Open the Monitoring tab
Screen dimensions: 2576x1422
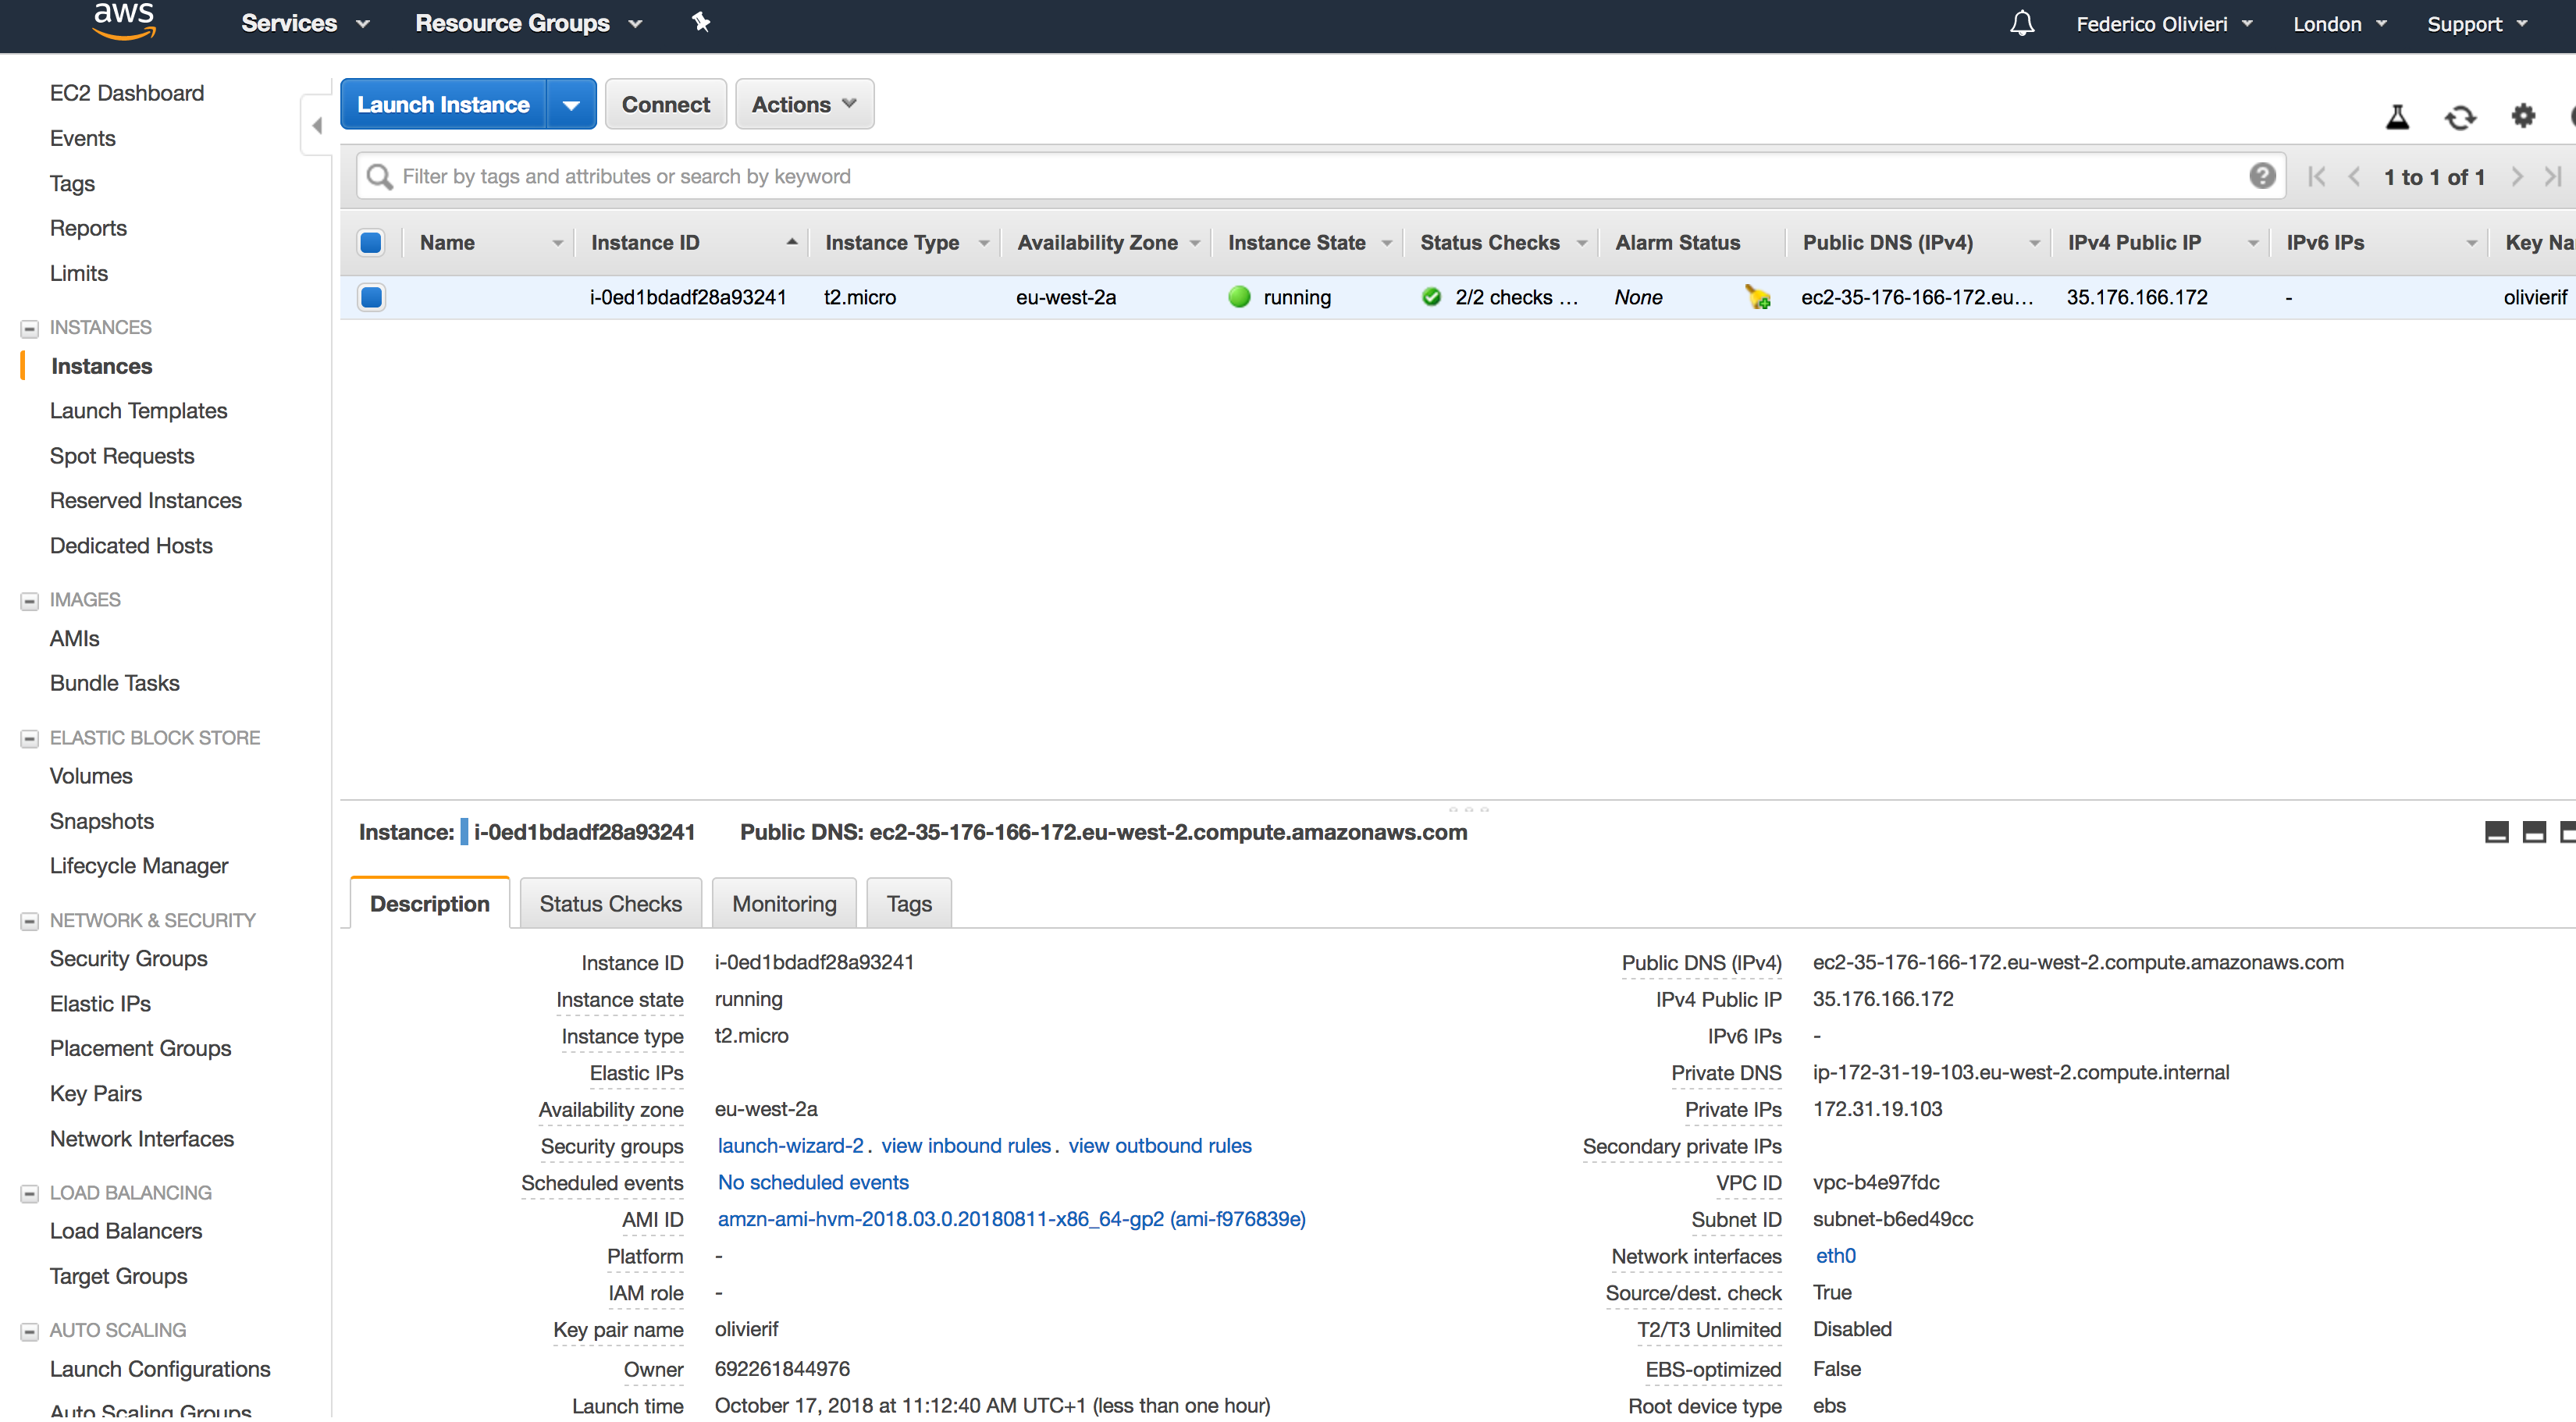[783, 903]
